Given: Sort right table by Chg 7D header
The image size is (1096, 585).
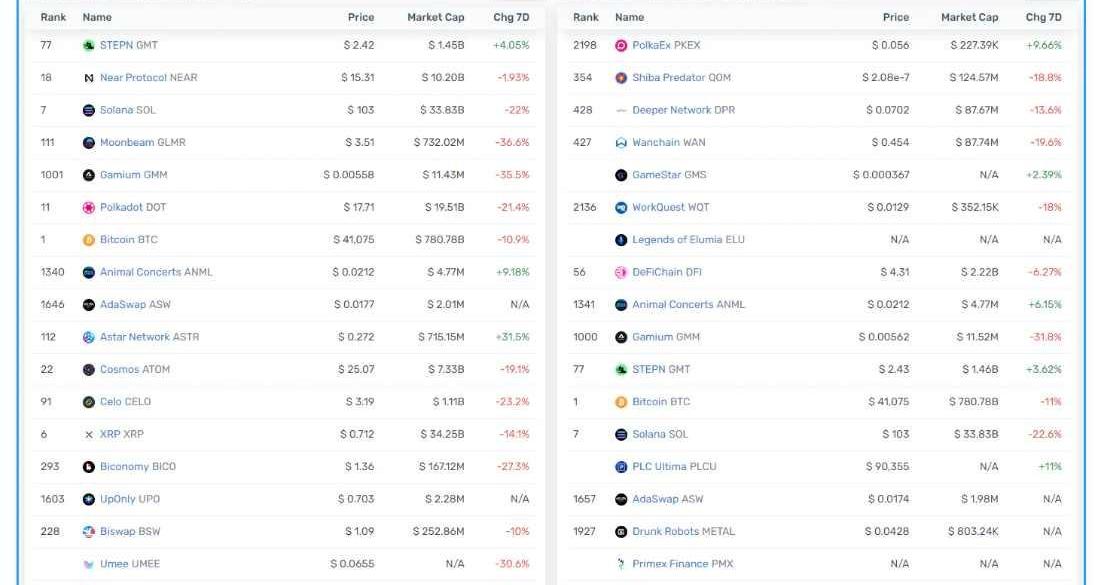Looking at the screenshot, I should pos(1043,17).
